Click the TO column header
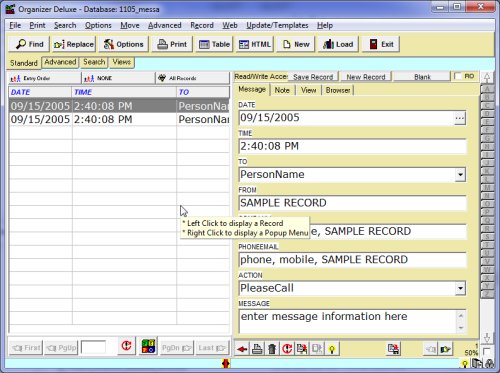This screenshot has width=500, height=373. click(x=203, y=92)
